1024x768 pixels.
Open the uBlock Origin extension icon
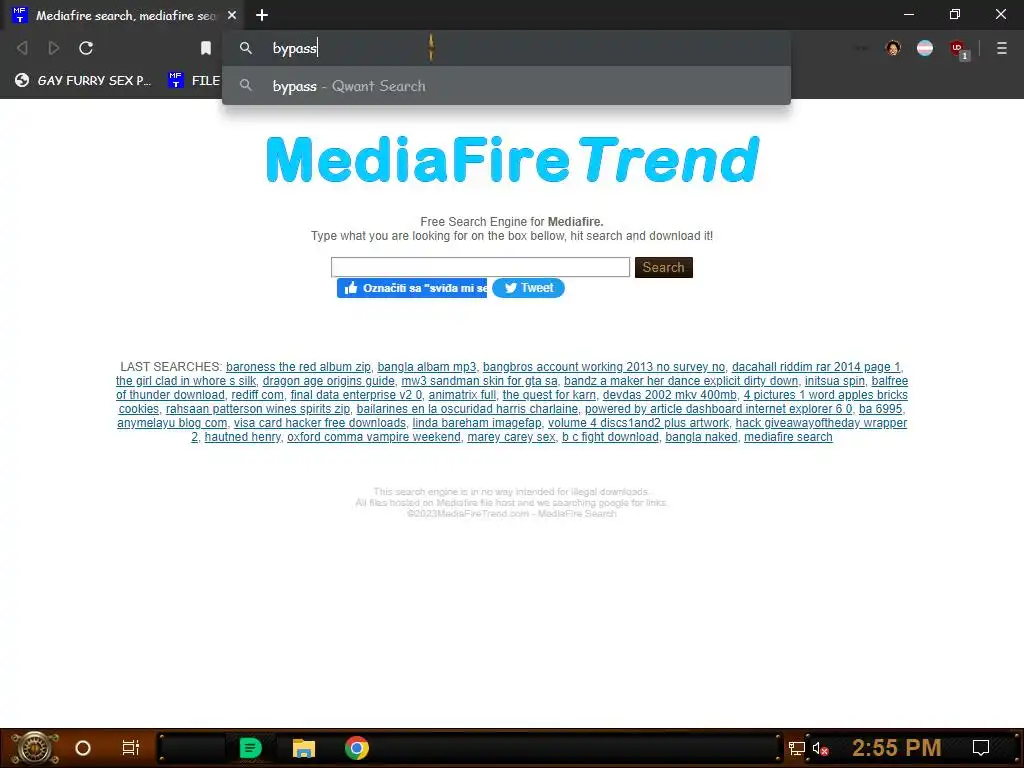(958, 49)
